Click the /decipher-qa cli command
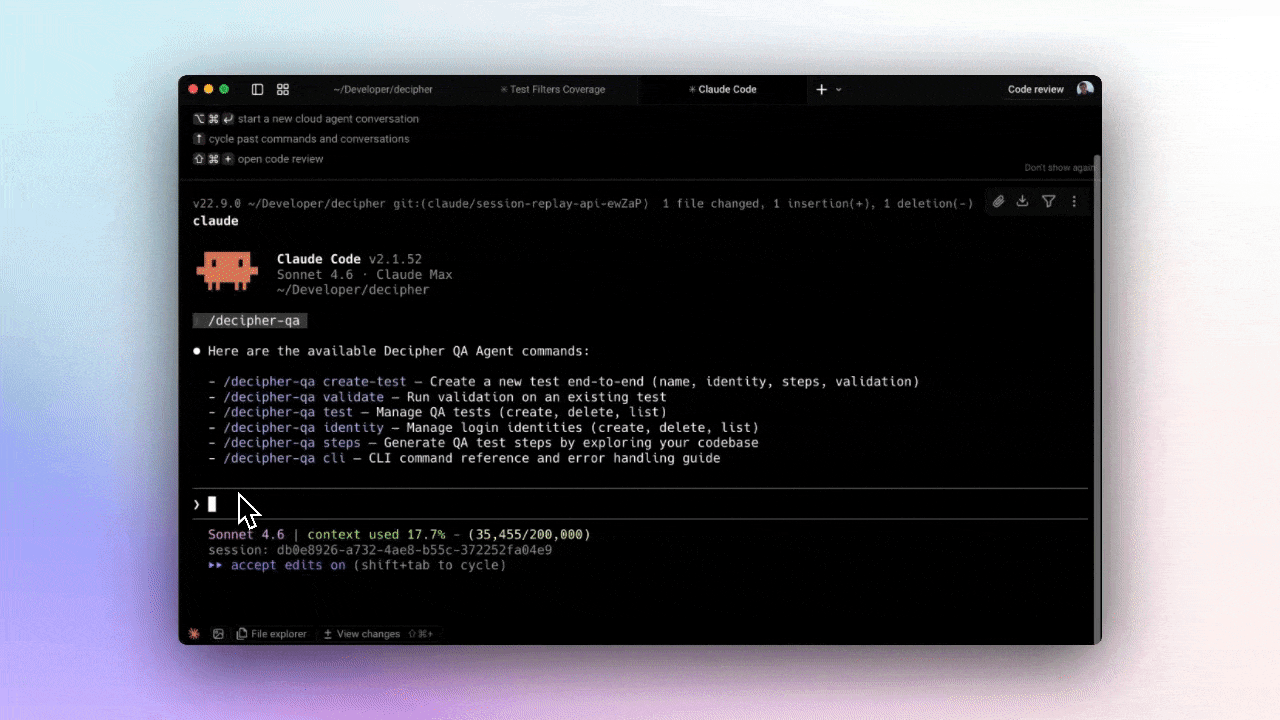The height and width of the screenshot is (720, 1280). (284, 458)
